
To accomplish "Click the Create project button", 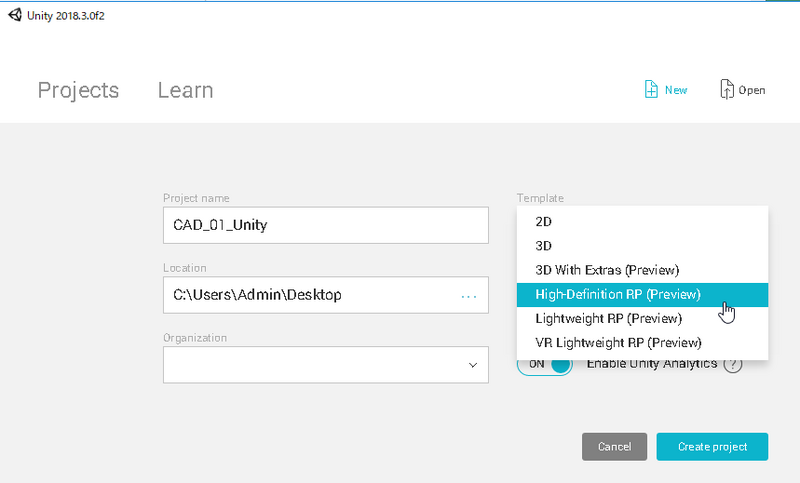I will (x=712, y=447).
